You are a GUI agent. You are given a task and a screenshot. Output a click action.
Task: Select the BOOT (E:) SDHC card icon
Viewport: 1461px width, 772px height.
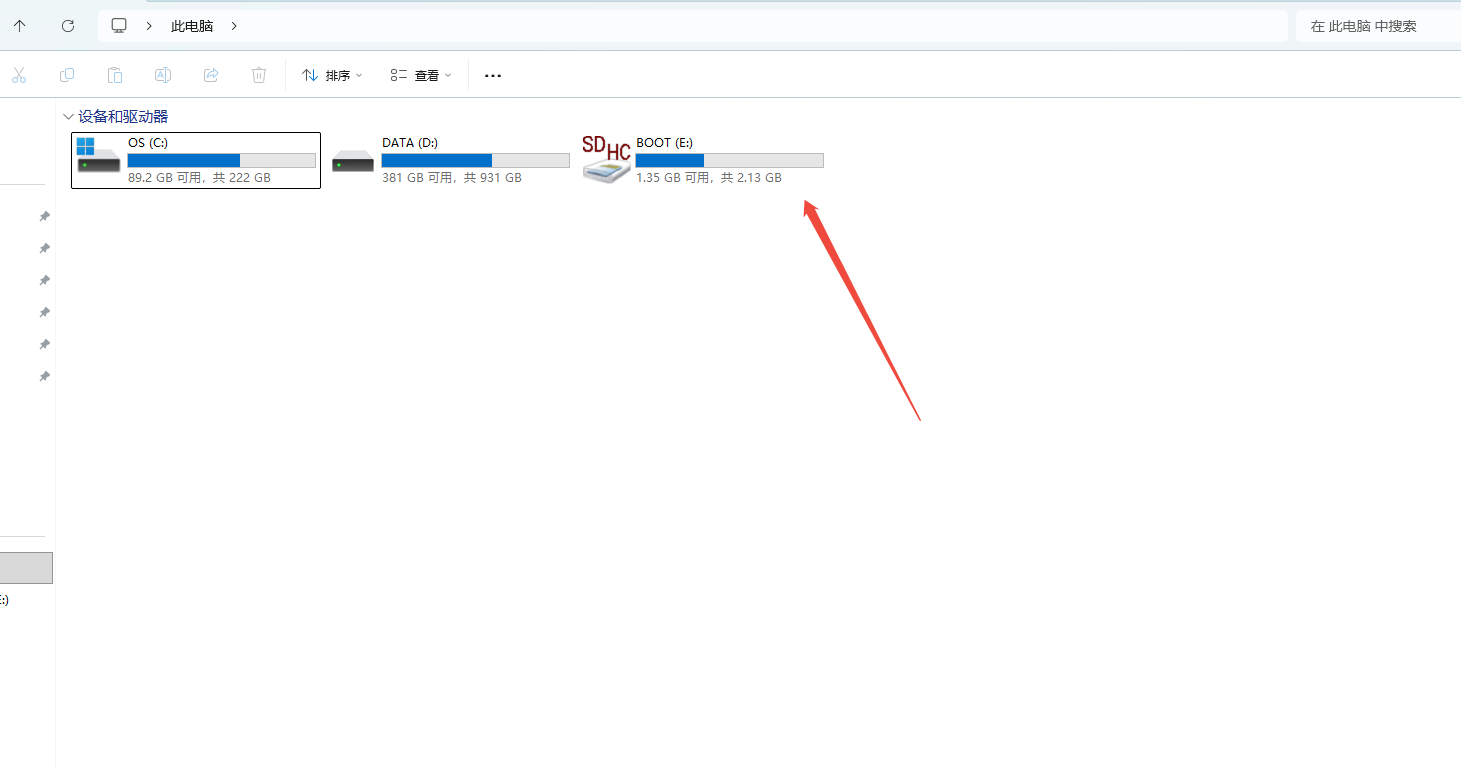coord(606,160)
